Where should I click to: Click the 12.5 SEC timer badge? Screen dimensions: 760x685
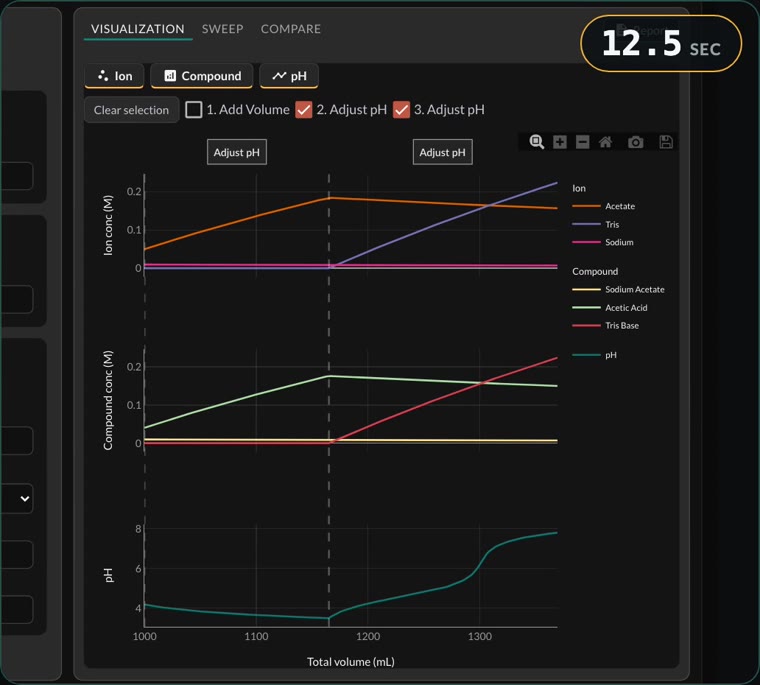pyautogui.click(x=661, y=44)
